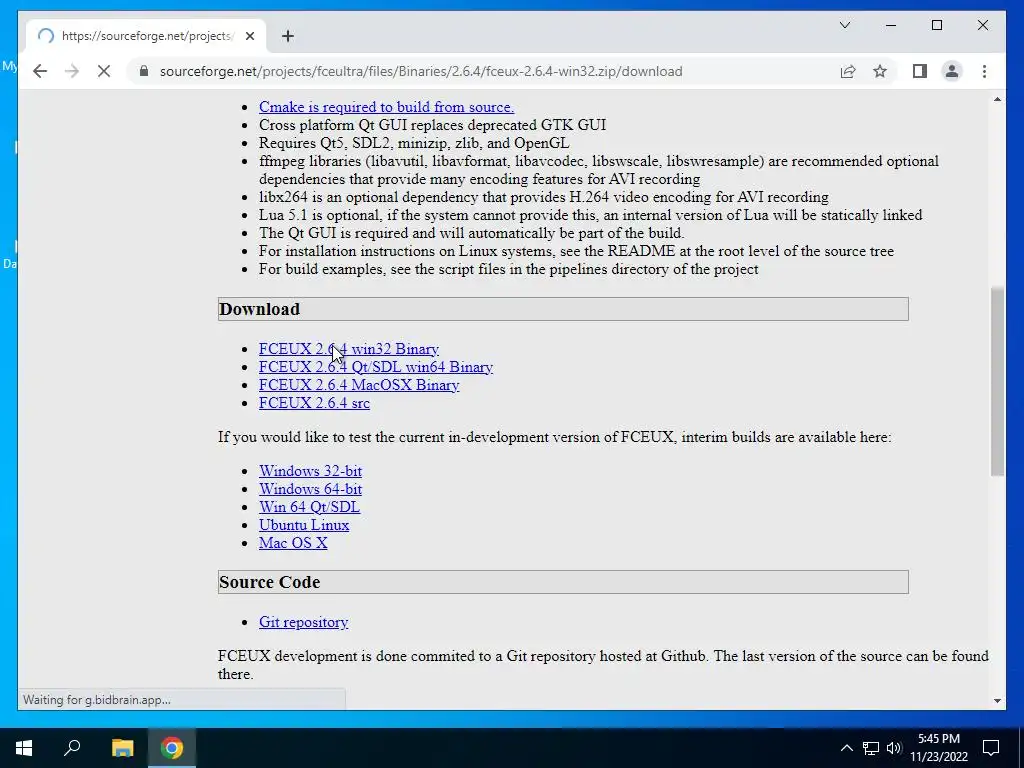Image resolution: width=1024 pixels, height=768 pixels.
Task: Click the page vertical scrollbar thumb
Action: (997, 381)
